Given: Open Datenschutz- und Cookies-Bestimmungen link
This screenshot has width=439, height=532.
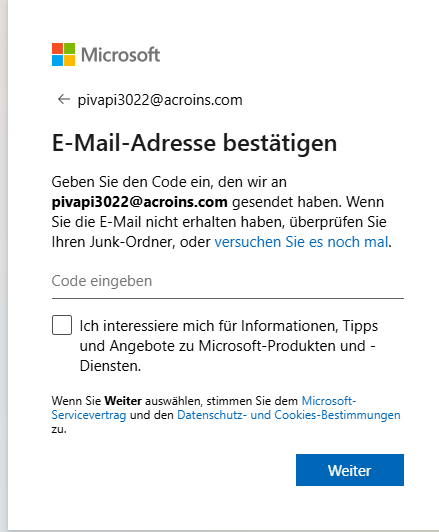Looking at the screenshot, I should pos(289,415).
